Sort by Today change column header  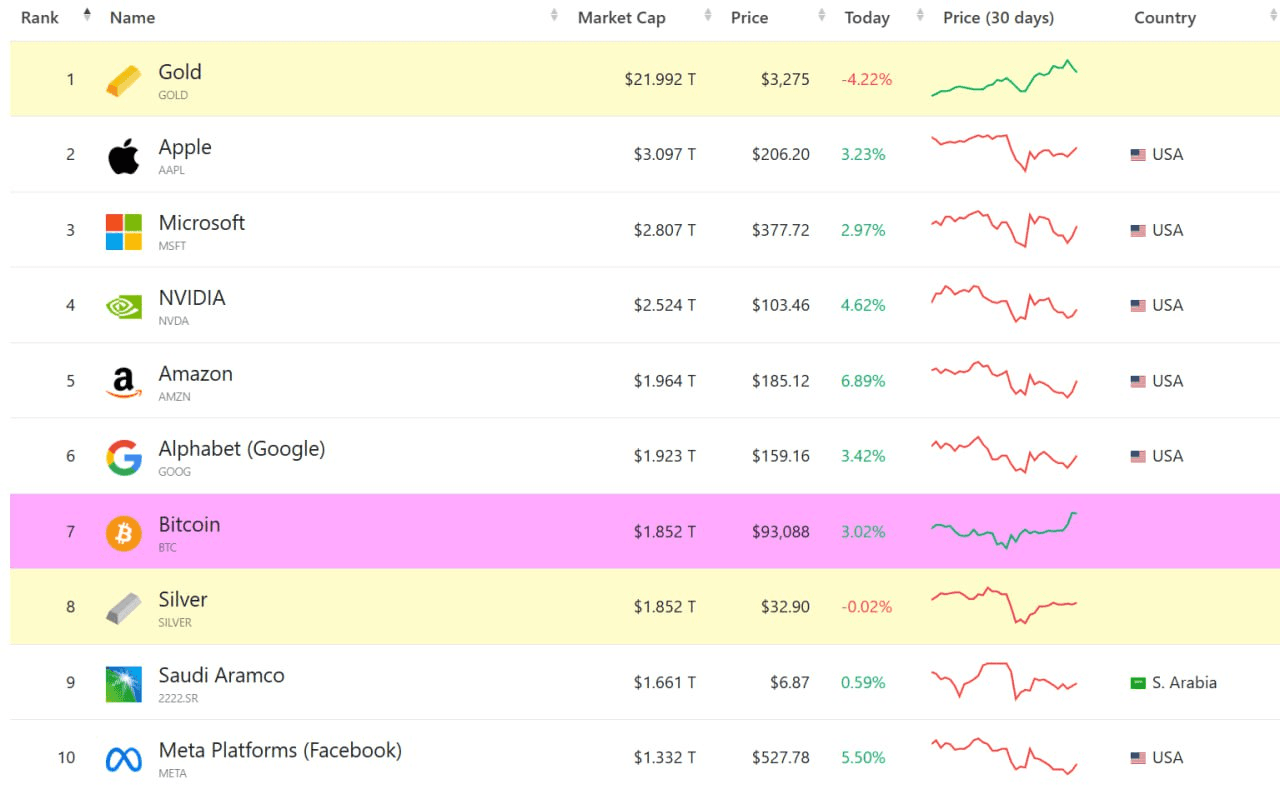[867, 18]
